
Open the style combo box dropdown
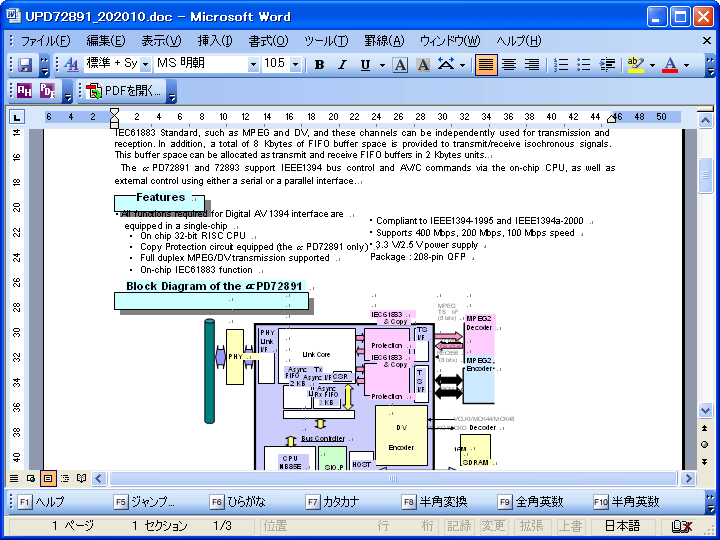tap(146, 64)
